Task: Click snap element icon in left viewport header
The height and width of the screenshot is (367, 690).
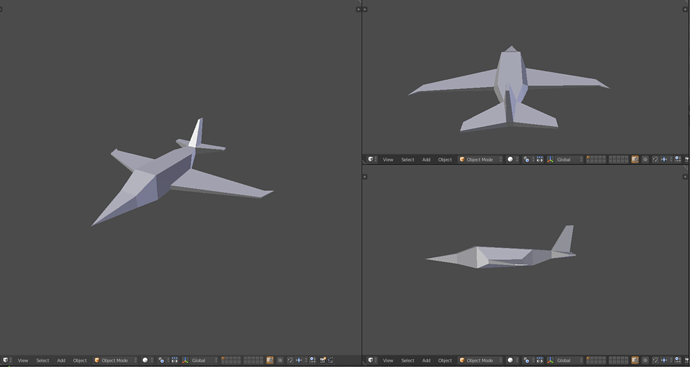Action: 299,360
